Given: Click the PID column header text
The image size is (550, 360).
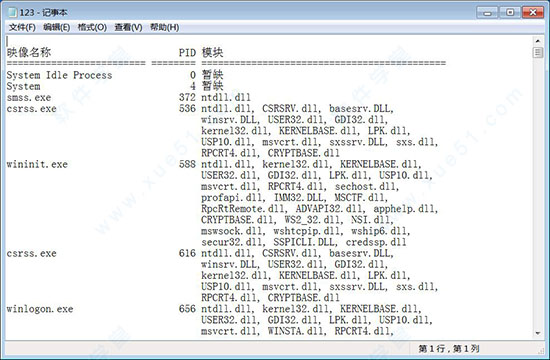Looking at the screenshot, I should [x=187, y=53].
